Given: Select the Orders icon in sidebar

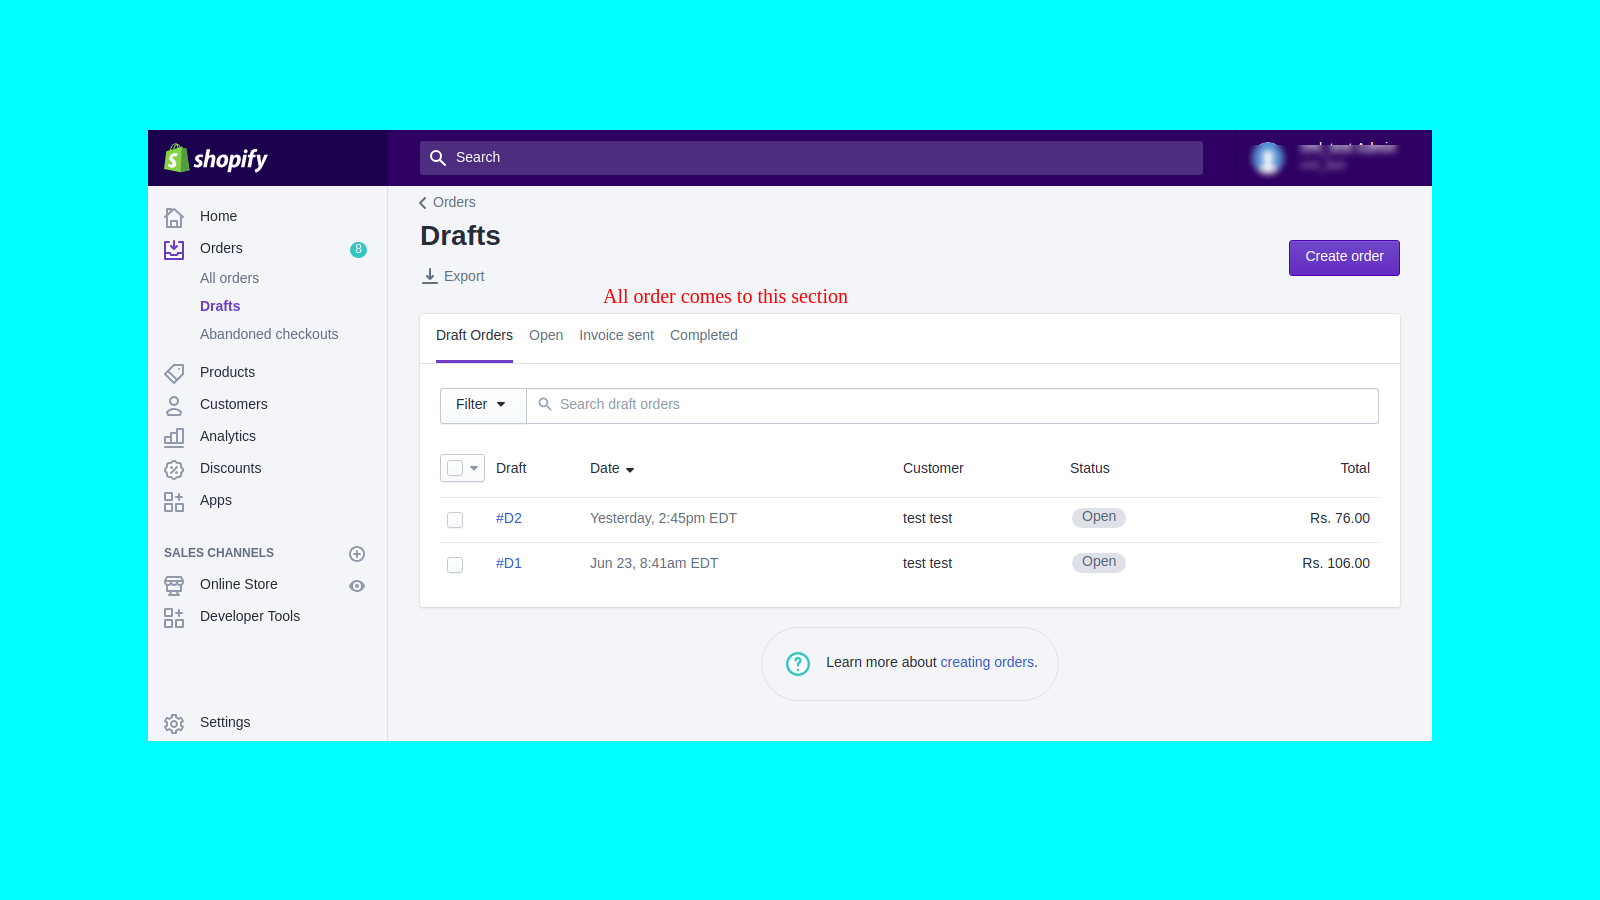Looking at the screenshot, I should click(173, 249).
